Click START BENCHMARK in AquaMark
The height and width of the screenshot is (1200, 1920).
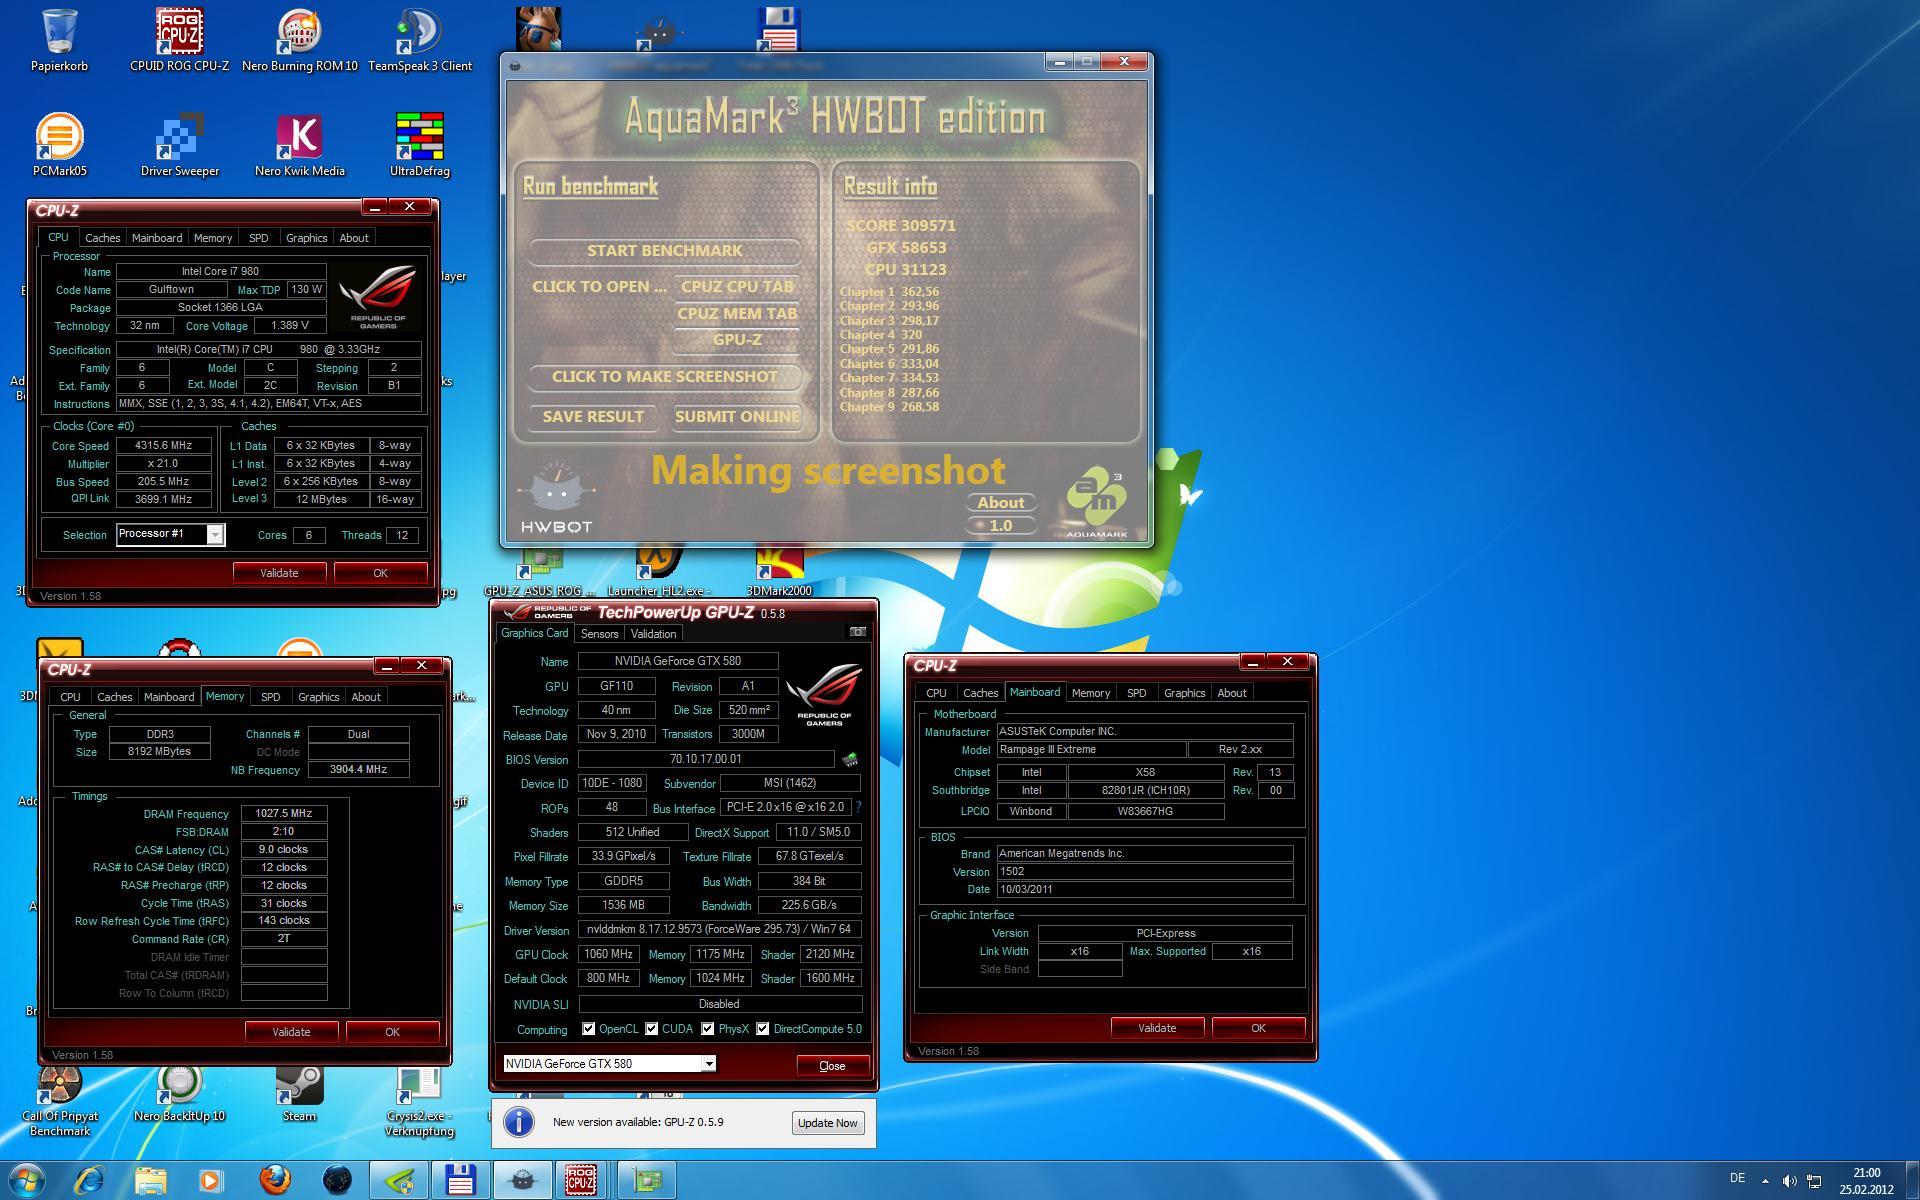click(x=664, y=250)
